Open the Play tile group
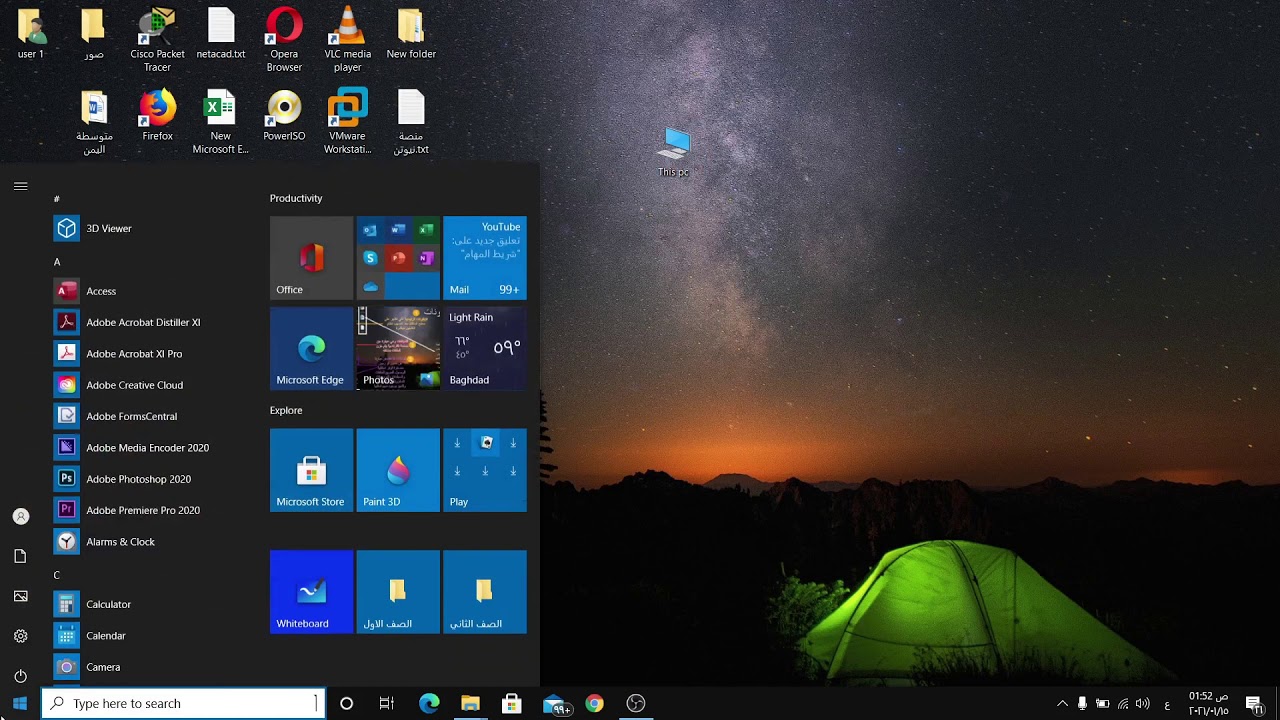 (484, 470)
